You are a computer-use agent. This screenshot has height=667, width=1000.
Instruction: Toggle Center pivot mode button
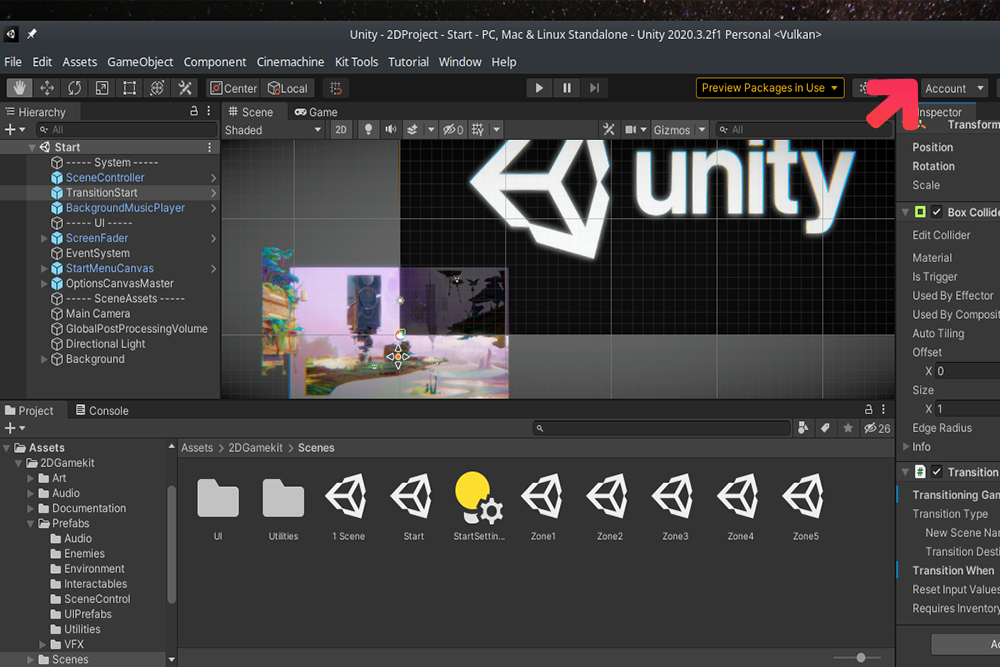pyautogui.click(x=233, y=88)
